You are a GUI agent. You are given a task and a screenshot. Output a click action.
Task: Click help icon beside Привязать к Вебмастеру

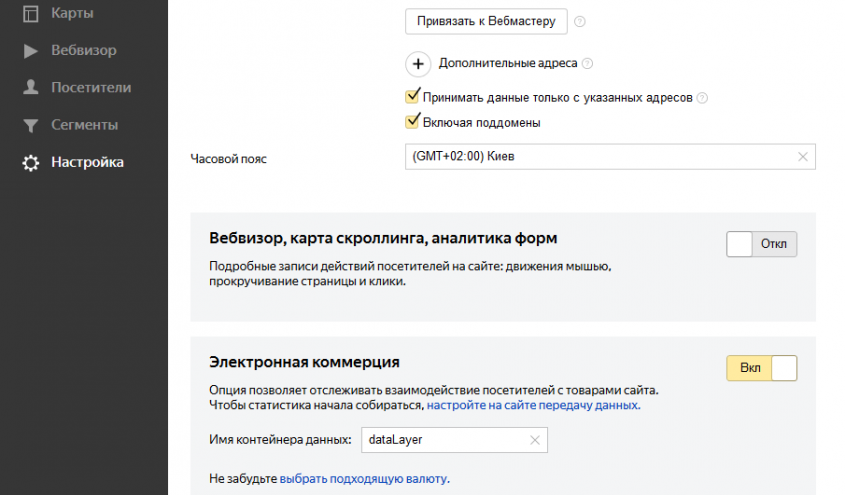[x=580, y=21]
